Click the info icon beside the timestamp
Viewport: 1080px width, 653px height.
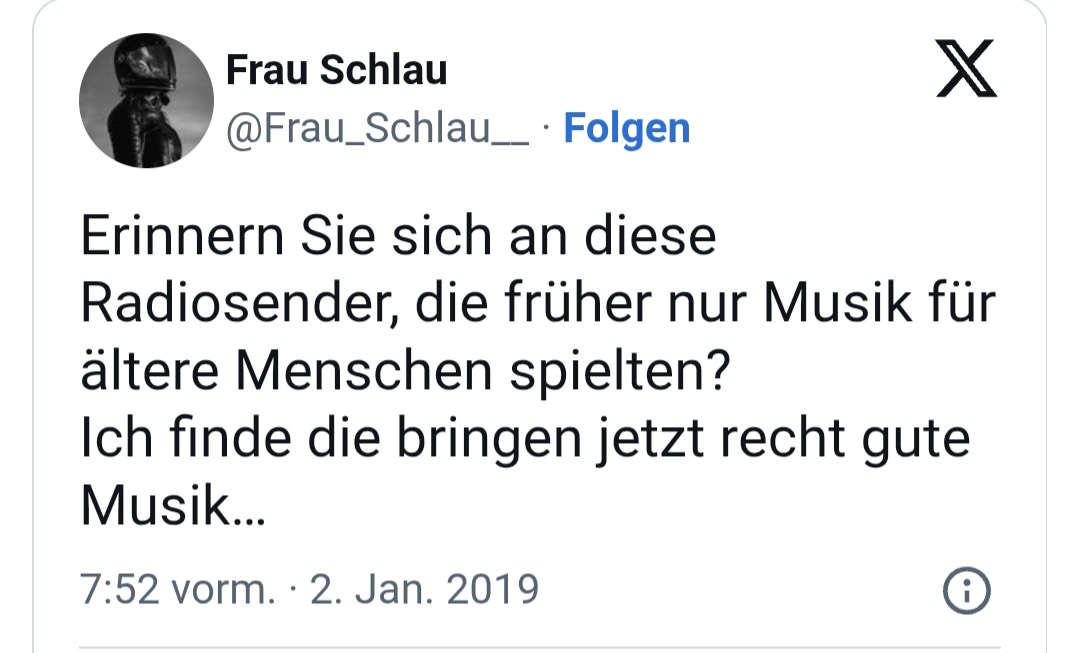click(x=967, y=592)
